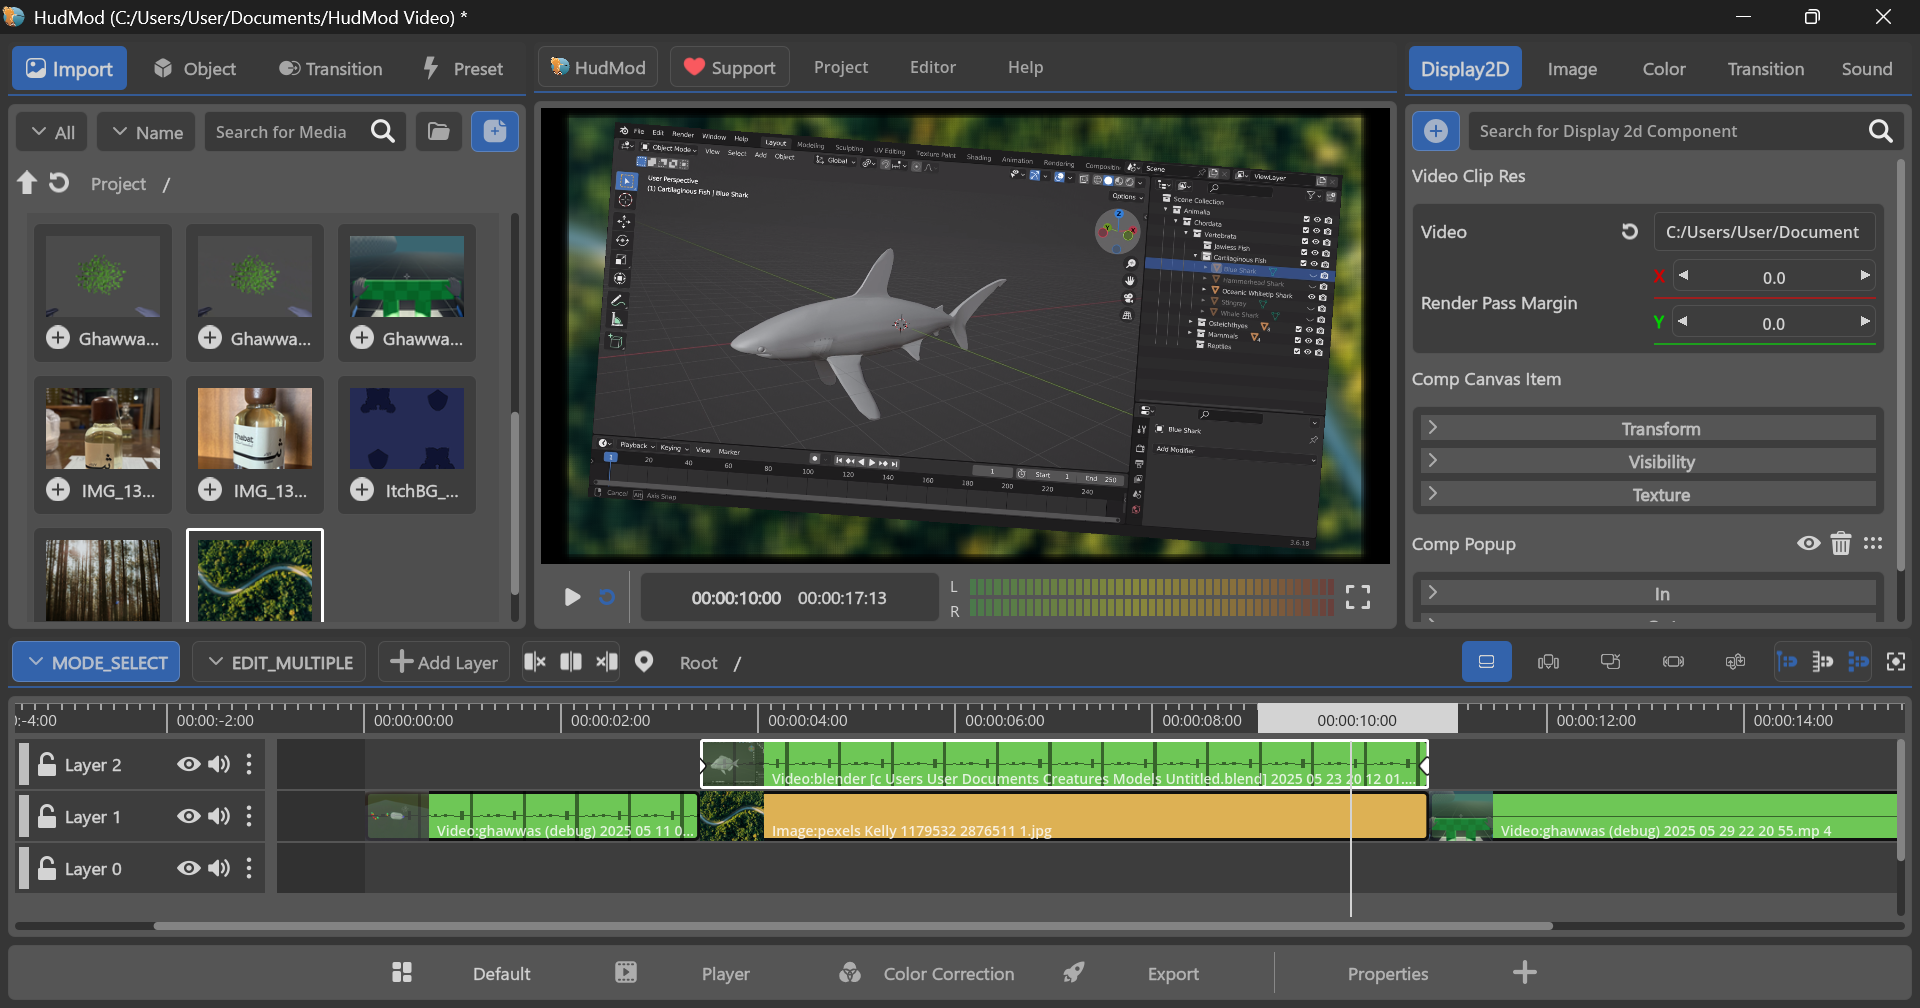The width and height of the screenshot is (1920, 1008).
Task: Click the reload icon next to the Video path
Action: pyautogui.click(x=1630, y=232)
